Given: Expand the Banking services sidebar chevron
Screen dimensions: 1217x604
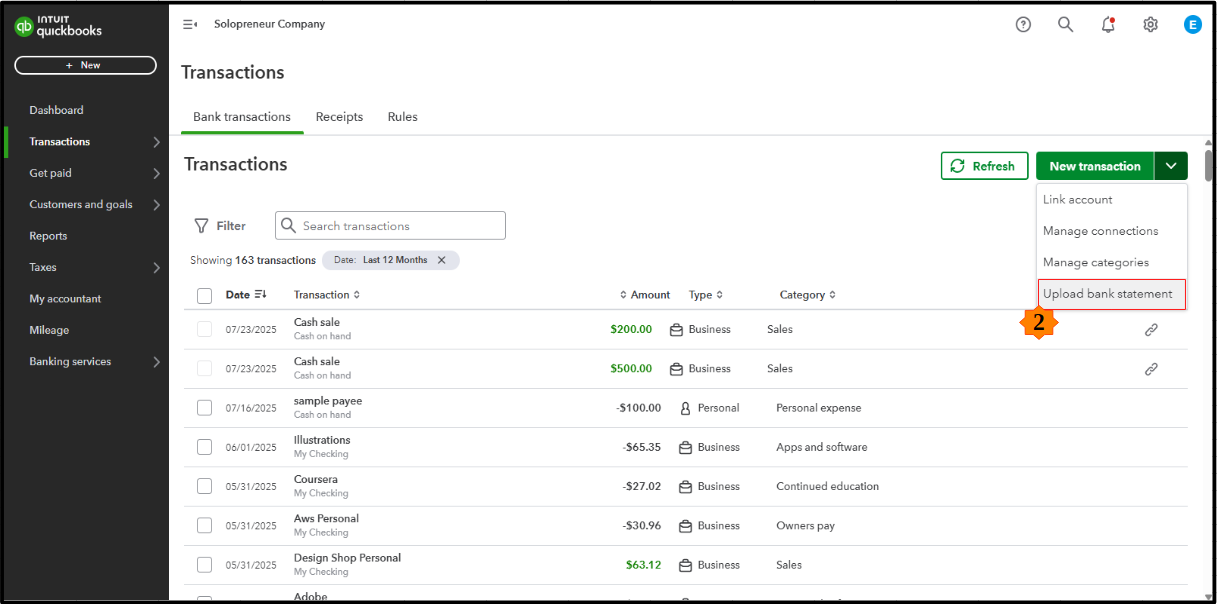Looking at the screenshot, I should point(156,362).
